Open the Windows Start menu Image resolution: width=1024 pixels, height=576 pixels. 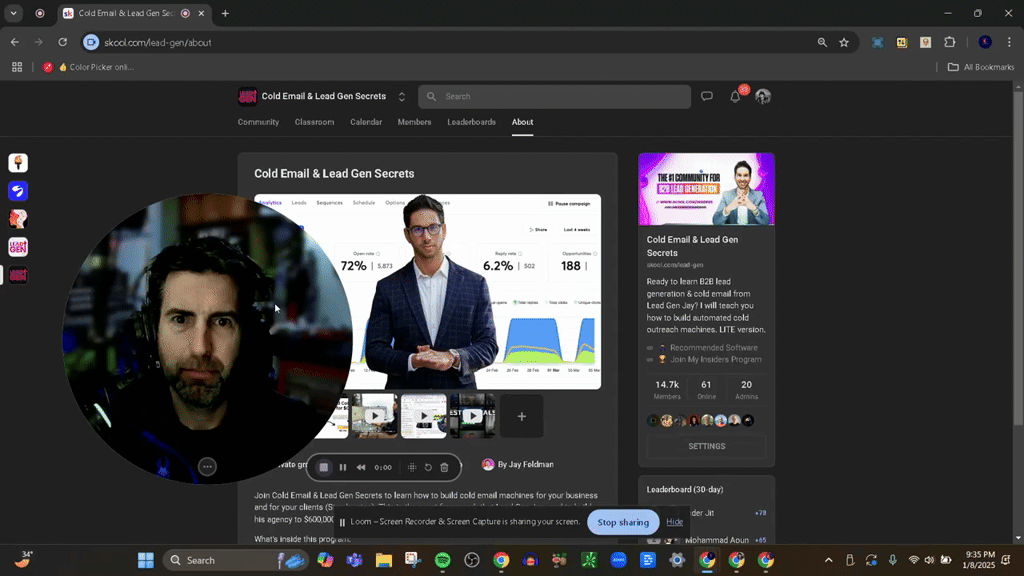[146, 560]
